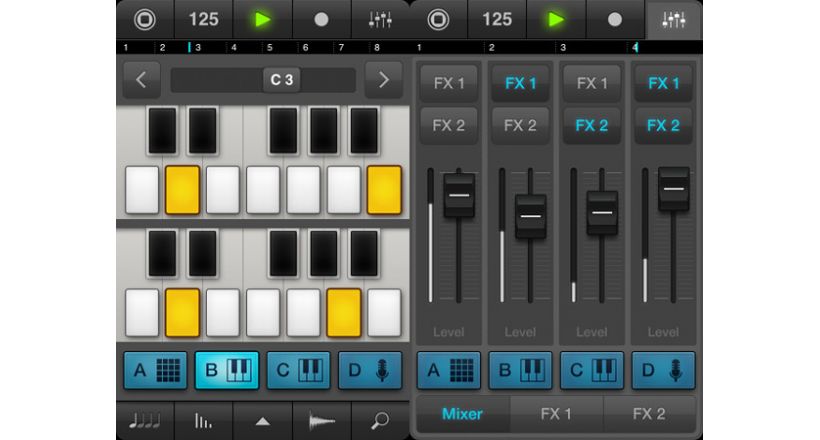The height and width of the screenshot is (440, 820).
Task: Play highlighted second white key on upper keyboard
Action: click(x=183, y=190)
